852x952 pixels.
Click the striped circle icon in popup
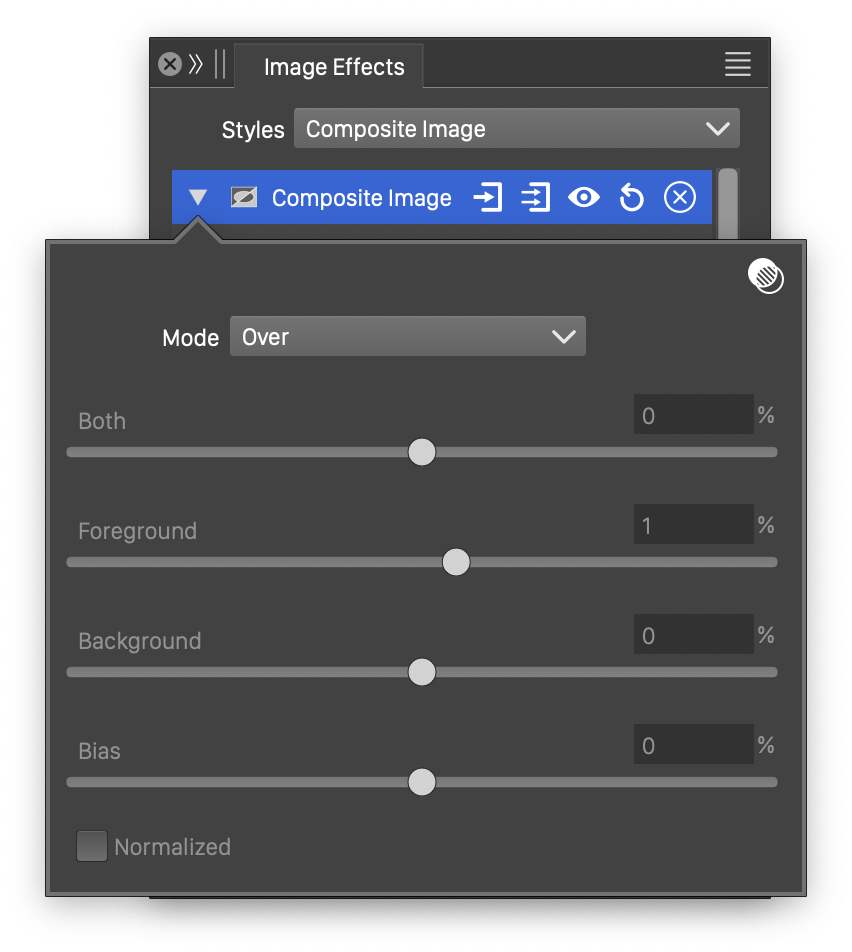pyautogui.click(x=766, y=276)
